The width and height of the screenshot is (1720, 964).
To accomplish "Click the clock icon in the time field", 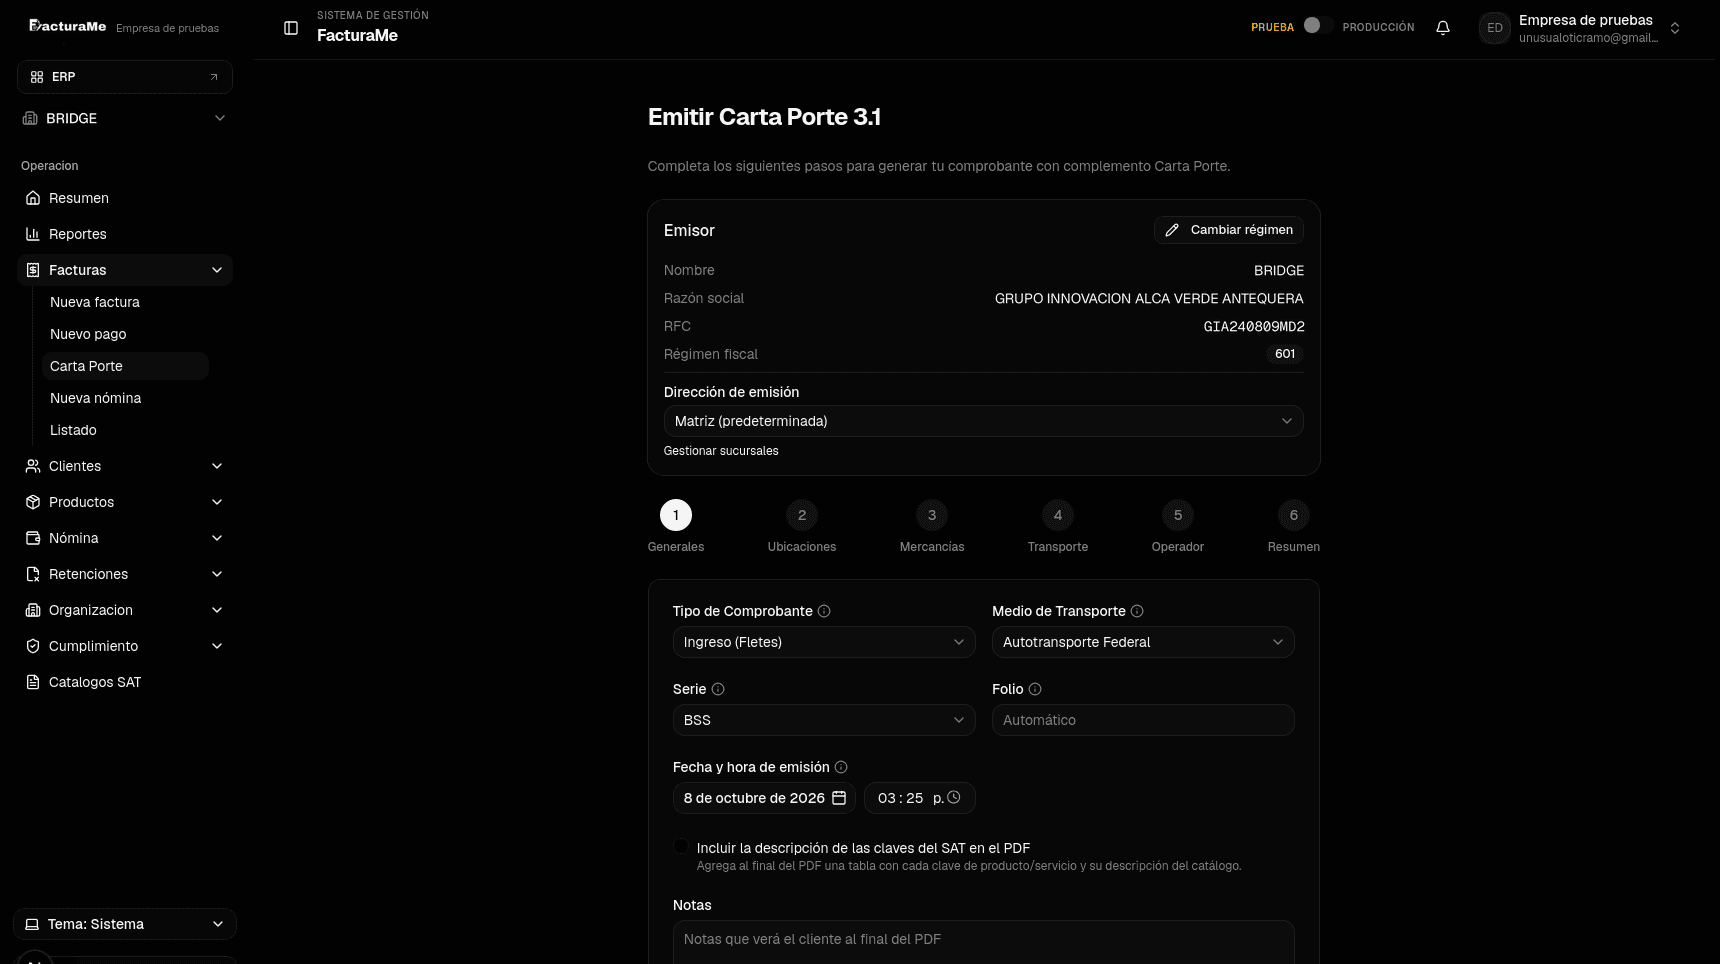I will [954, 797].
